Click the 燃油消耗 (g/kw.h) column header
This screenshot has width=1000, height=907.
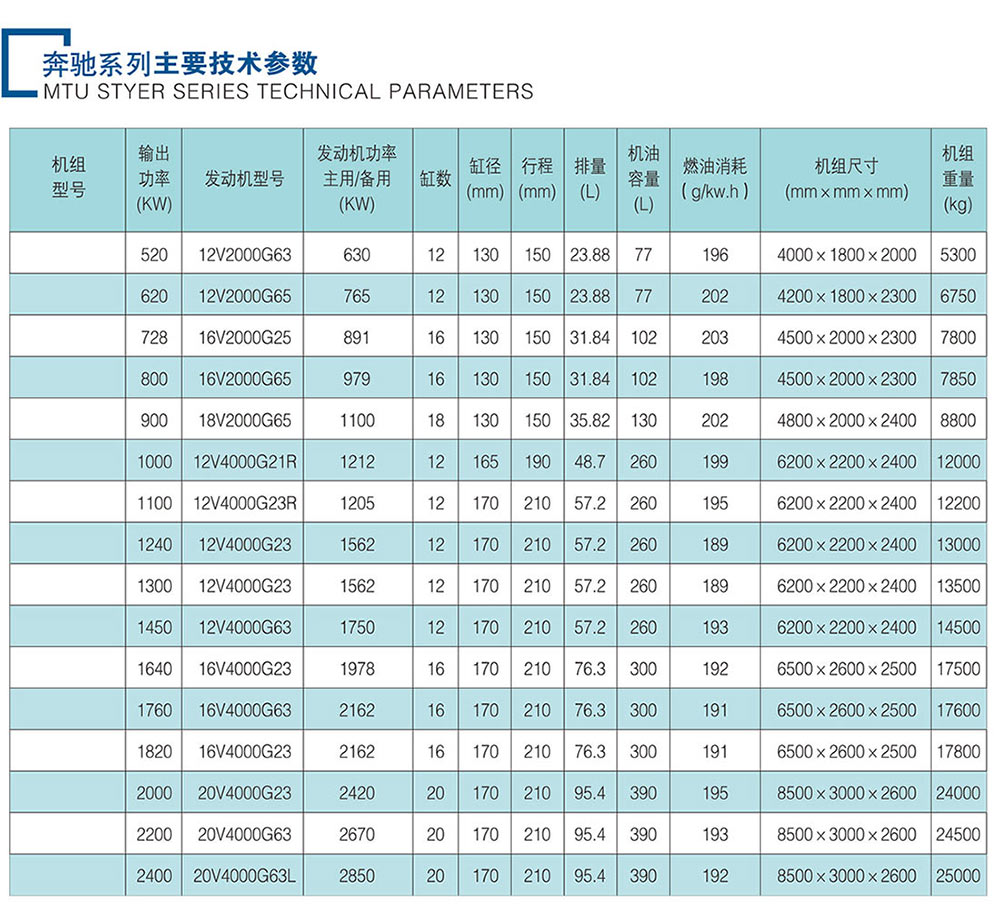click(715, 179)
